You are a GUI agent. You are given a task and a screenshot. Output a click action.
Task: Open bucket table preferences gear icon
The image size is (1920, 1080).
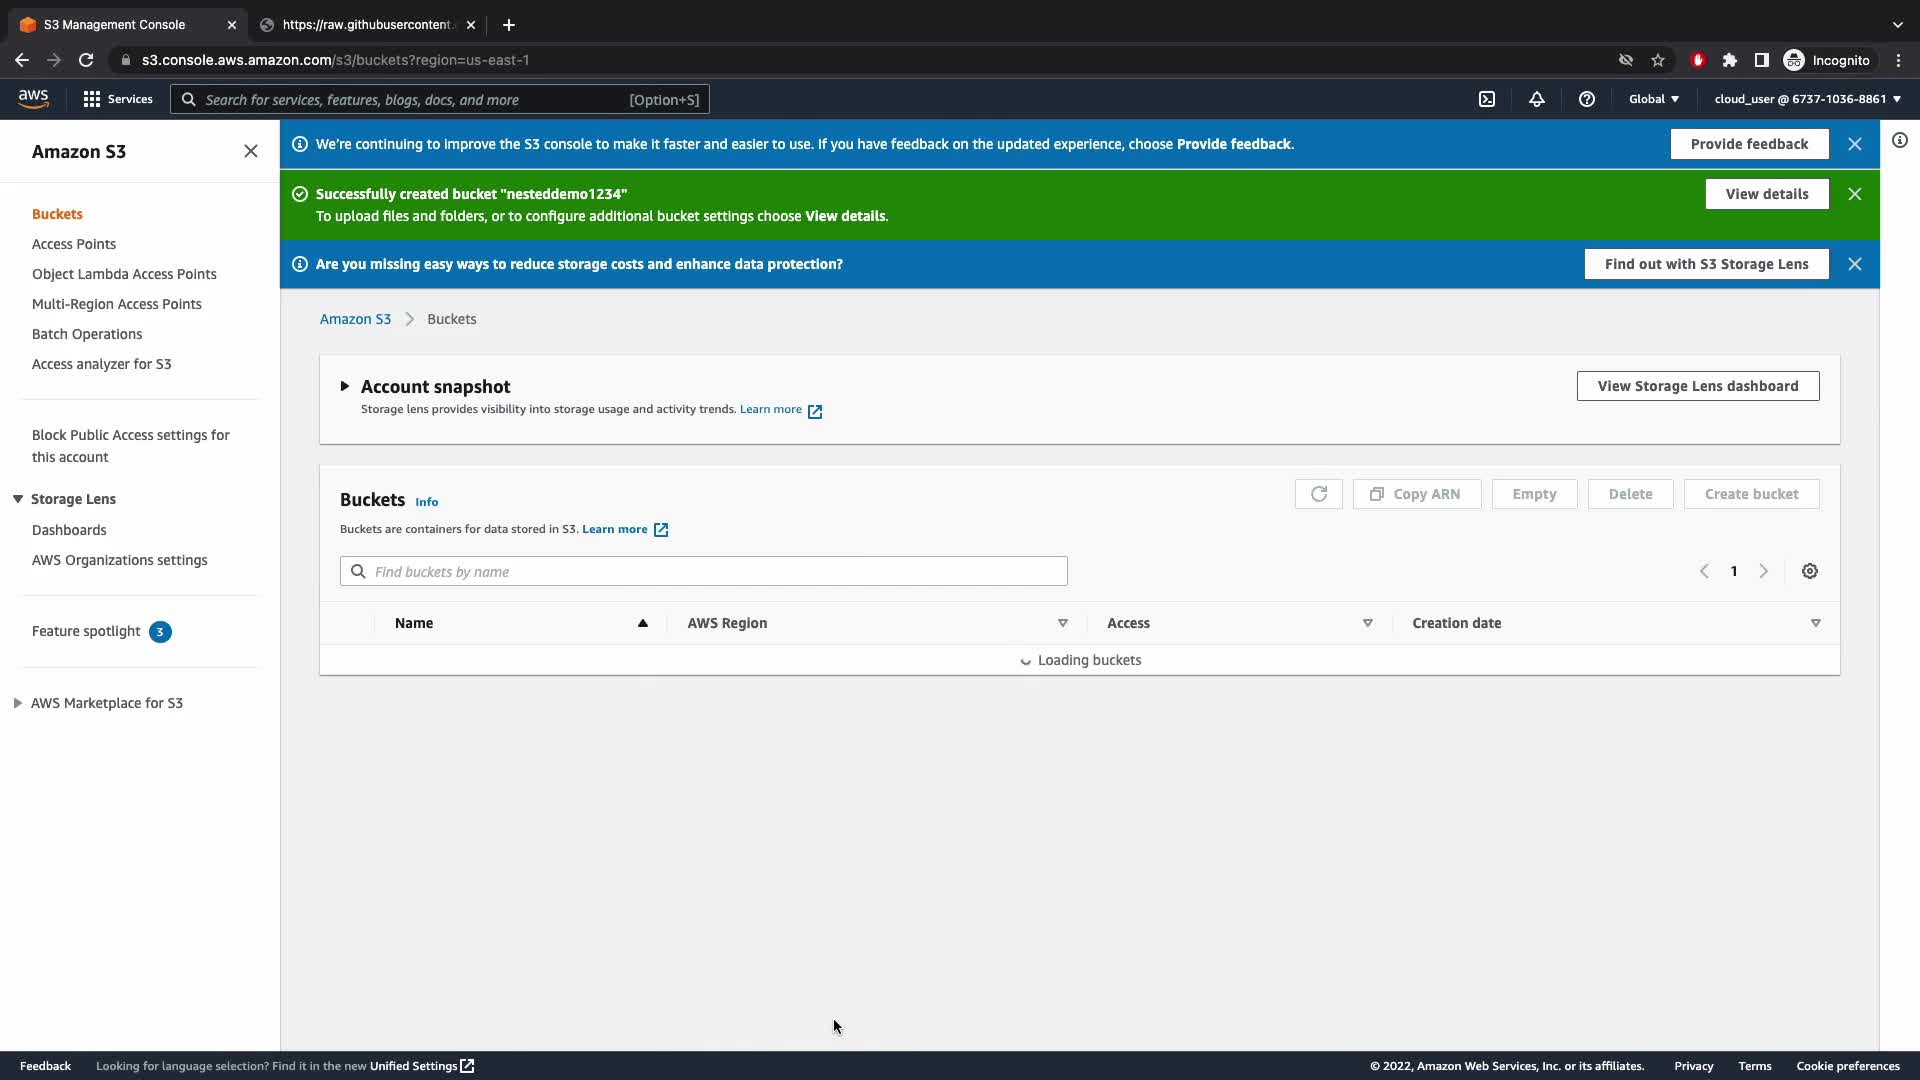click(1810, 571)
